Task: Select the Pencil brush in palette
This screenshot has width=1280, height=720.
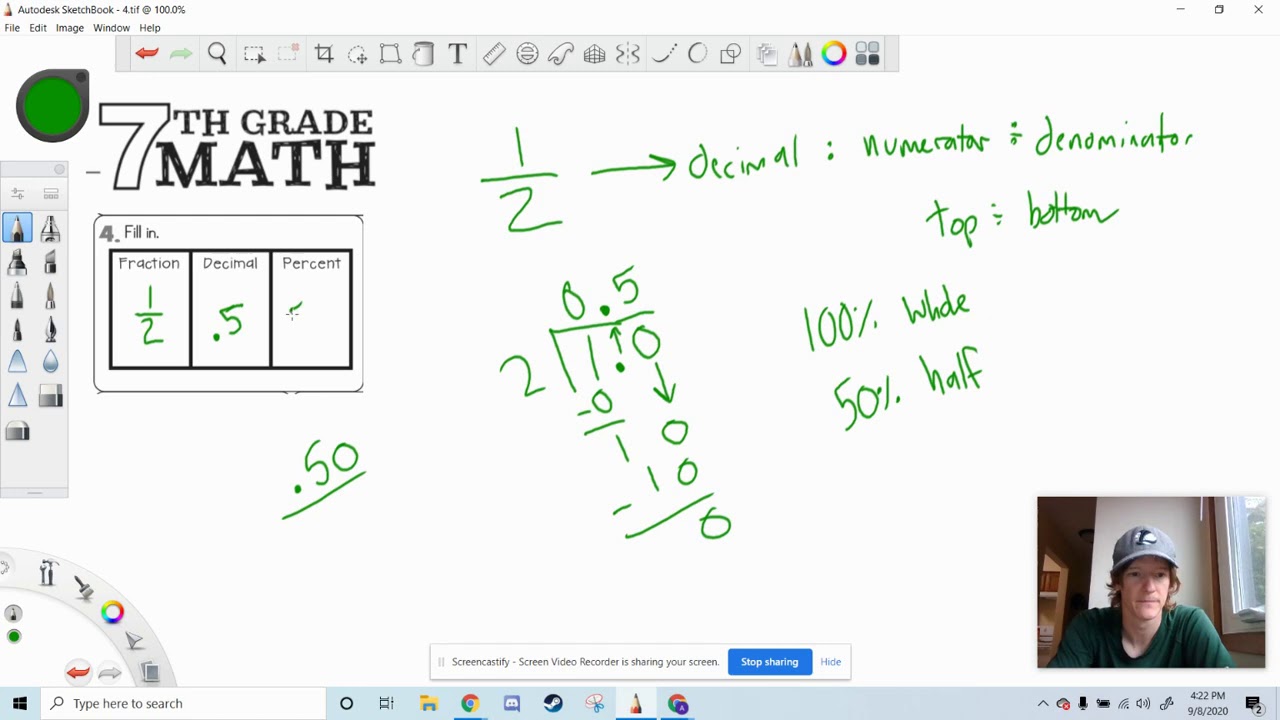Action: [17, 229]
